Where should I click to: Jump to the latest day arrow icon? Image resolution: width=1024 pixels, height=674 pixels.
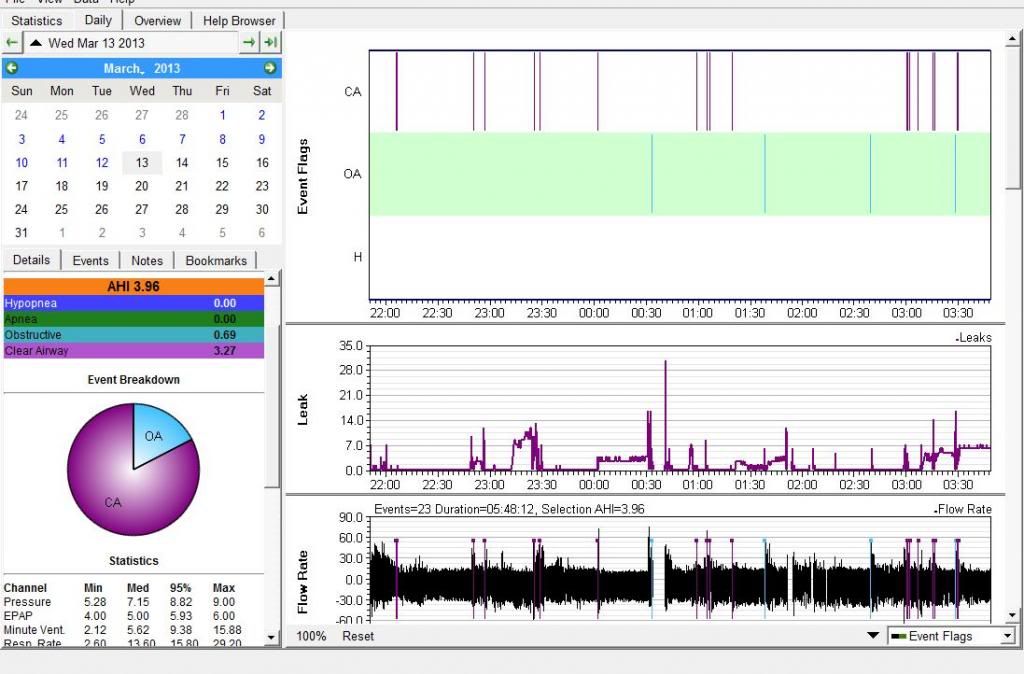(270, 43)
